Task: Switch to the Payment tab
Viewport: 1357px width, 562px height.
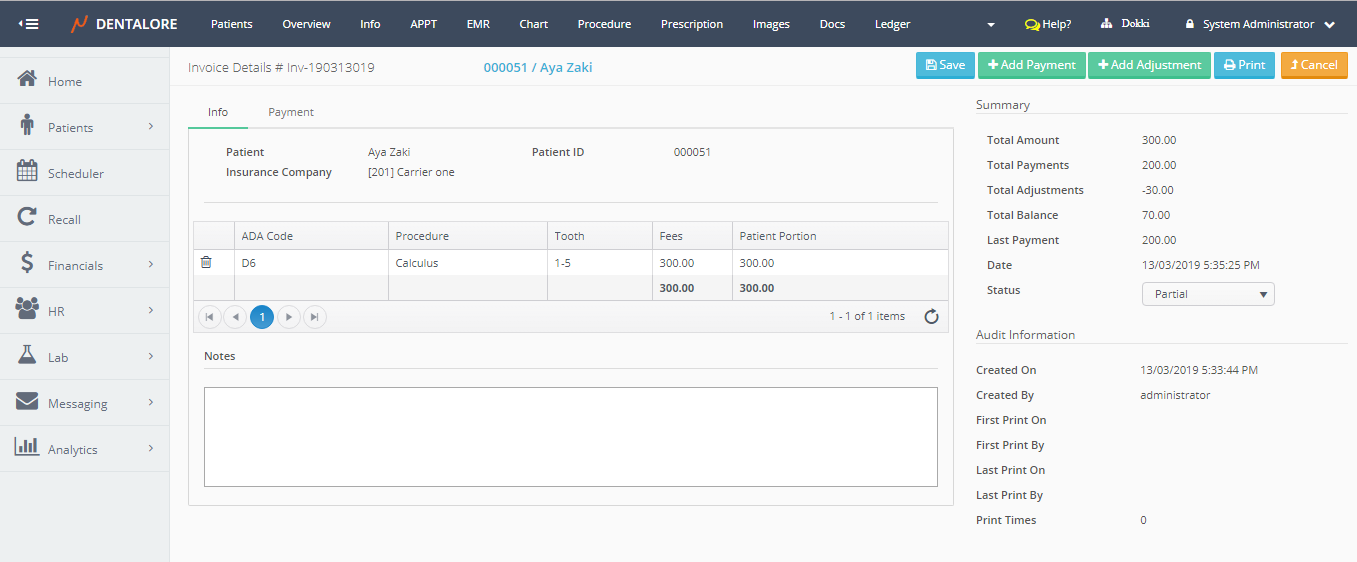Action: (291, 112)
